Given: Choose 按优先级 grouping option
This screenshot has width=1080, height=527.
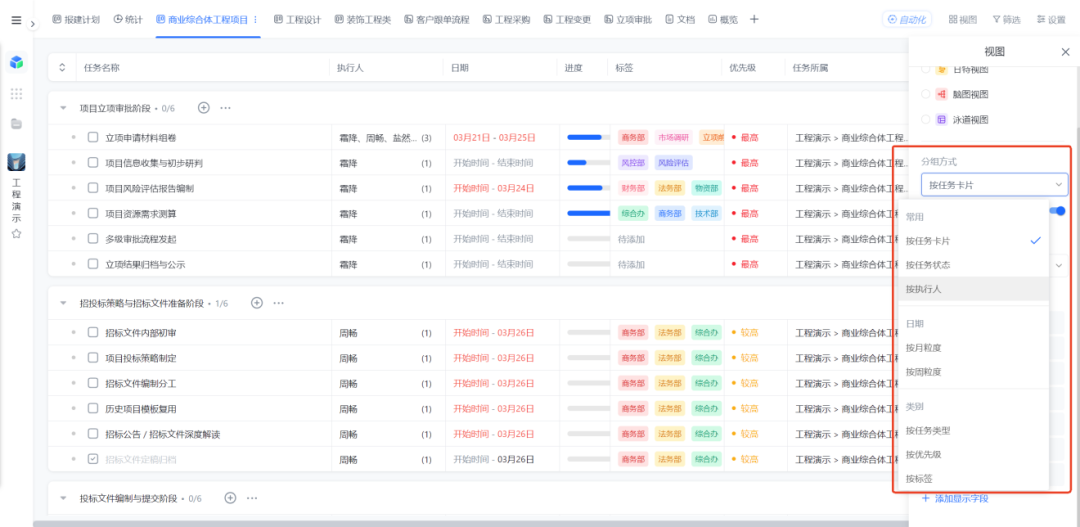Looking at the screenshot, I should click(974, 455).
